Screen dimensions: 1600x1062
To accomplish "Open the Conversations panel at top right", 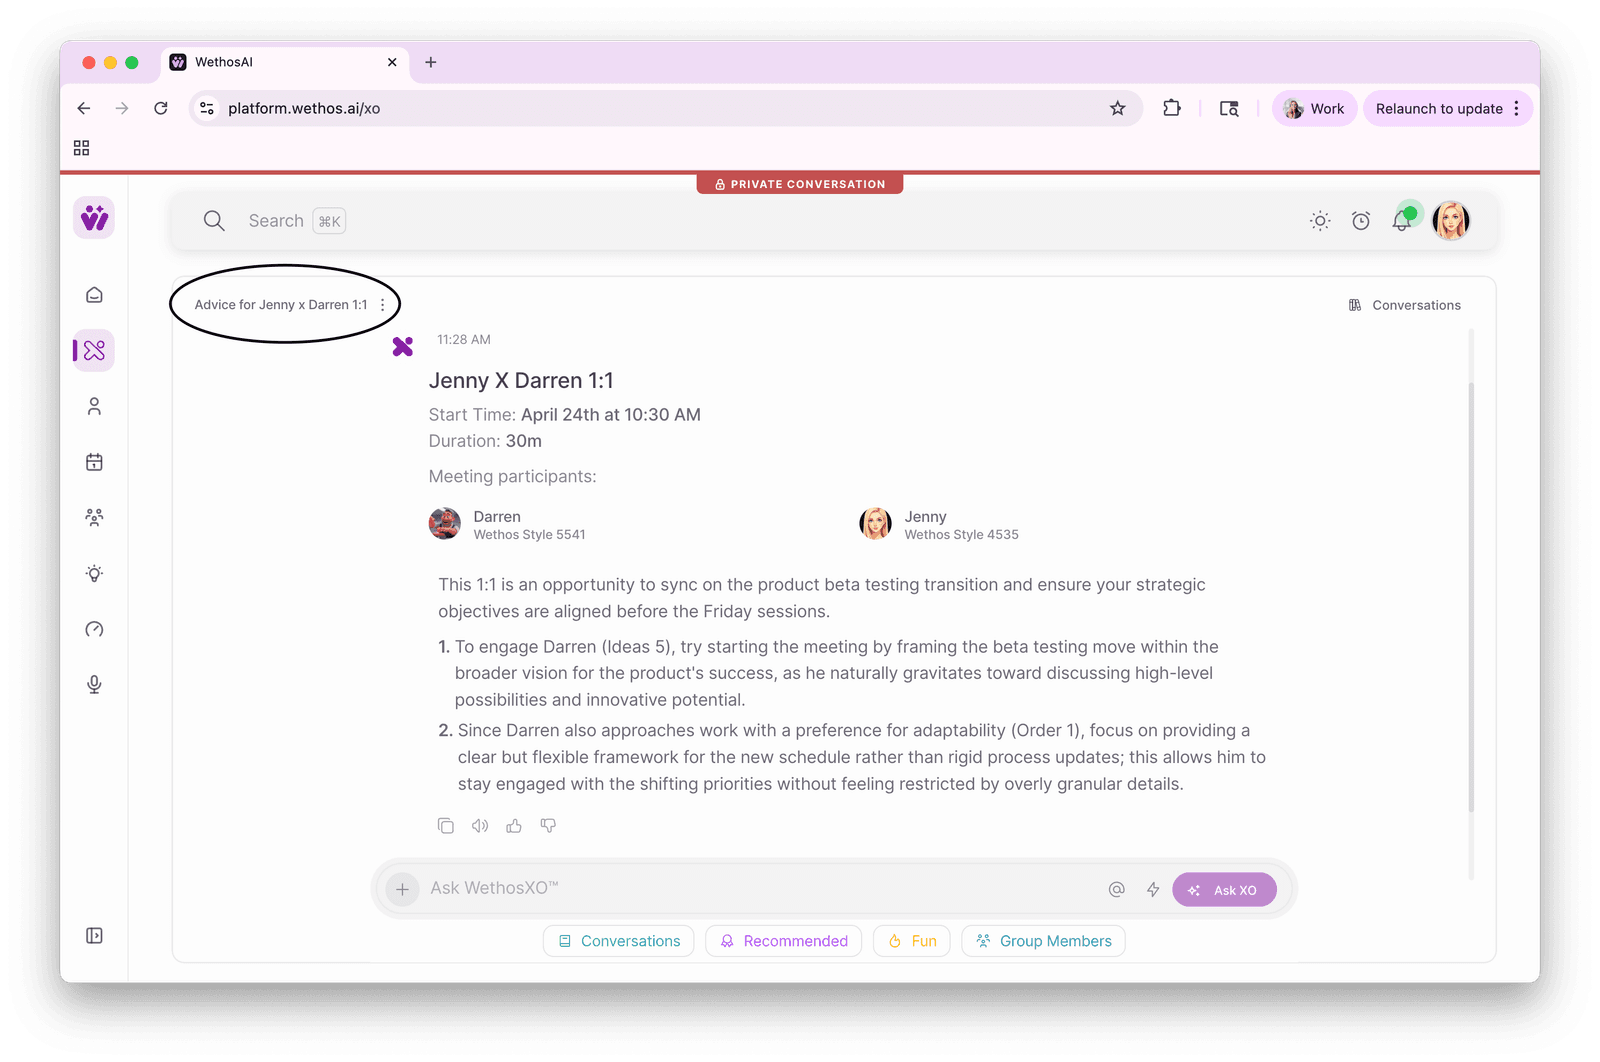I will [1405, 305].
